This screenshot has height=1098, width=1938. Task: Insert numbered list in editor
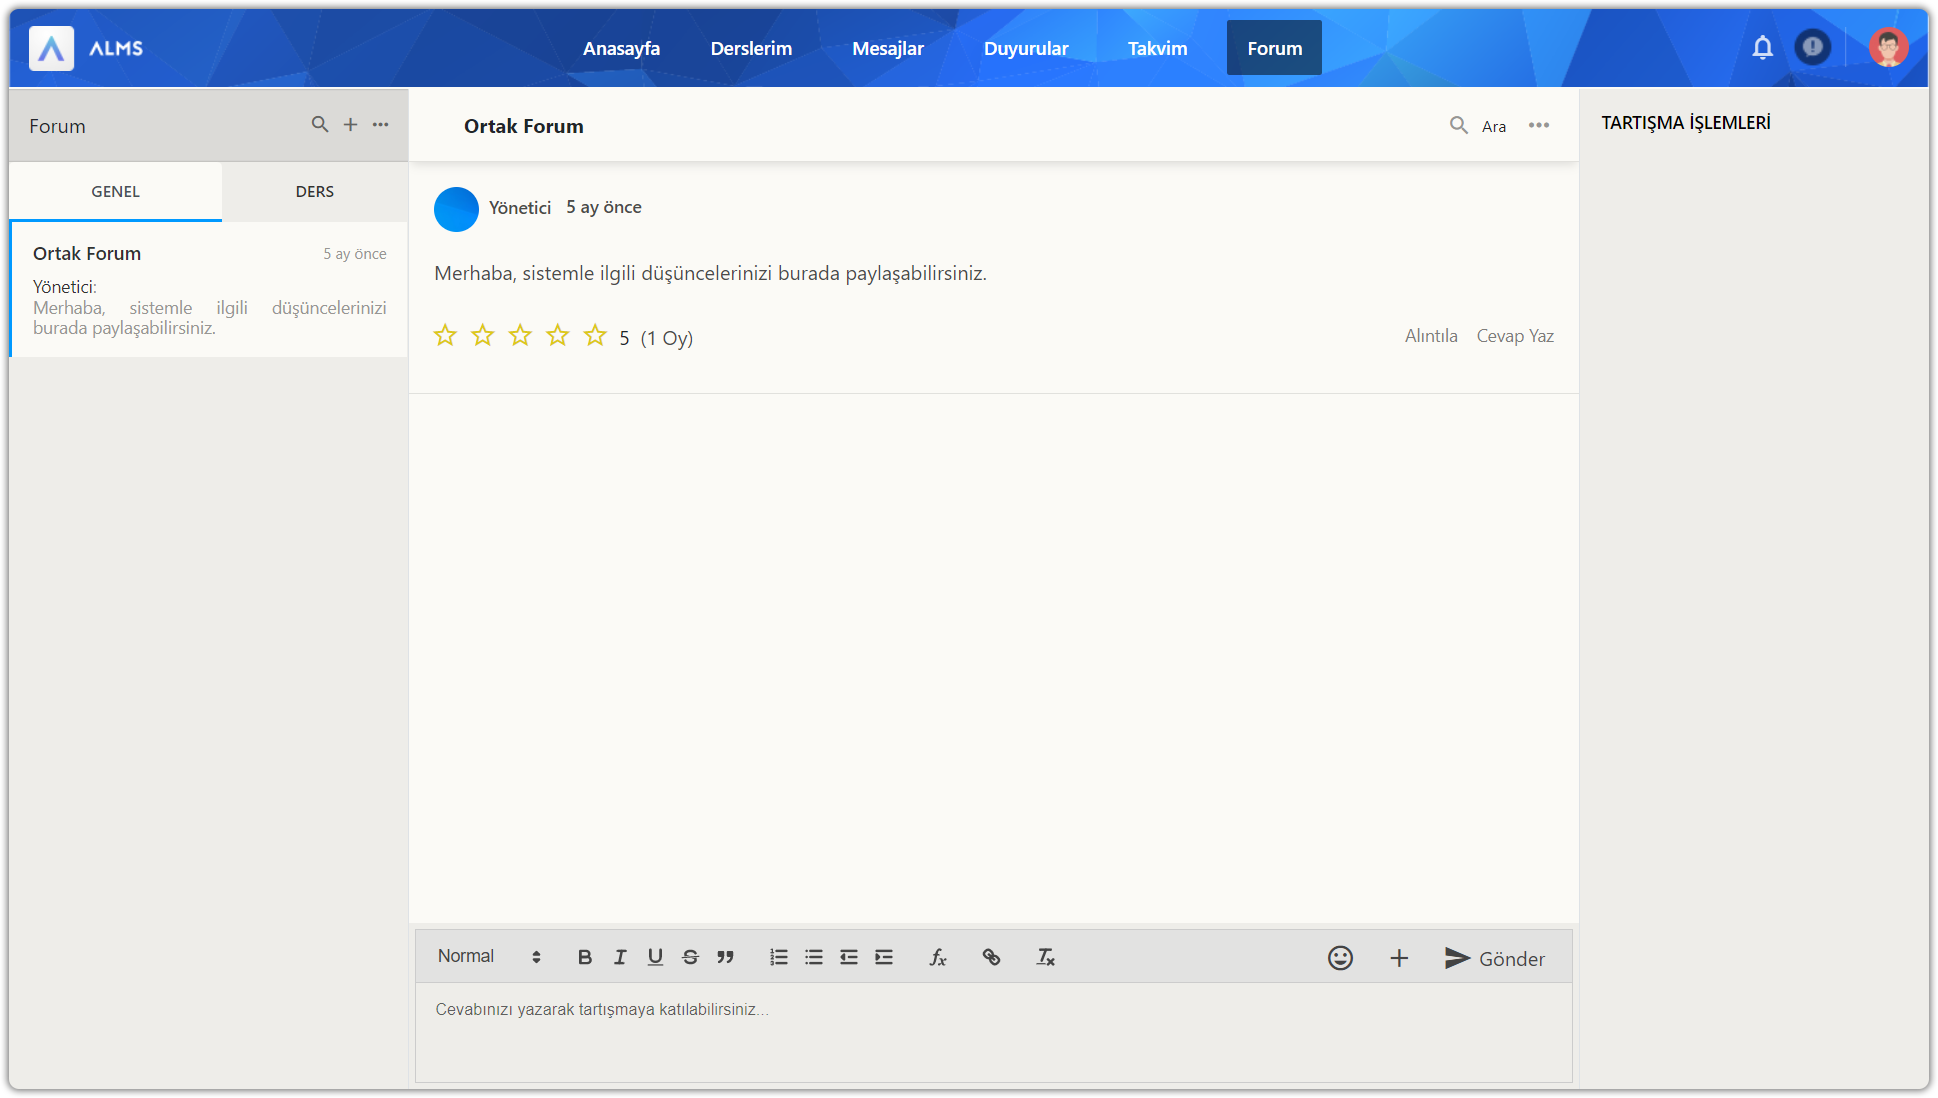(x=779, y=957)
